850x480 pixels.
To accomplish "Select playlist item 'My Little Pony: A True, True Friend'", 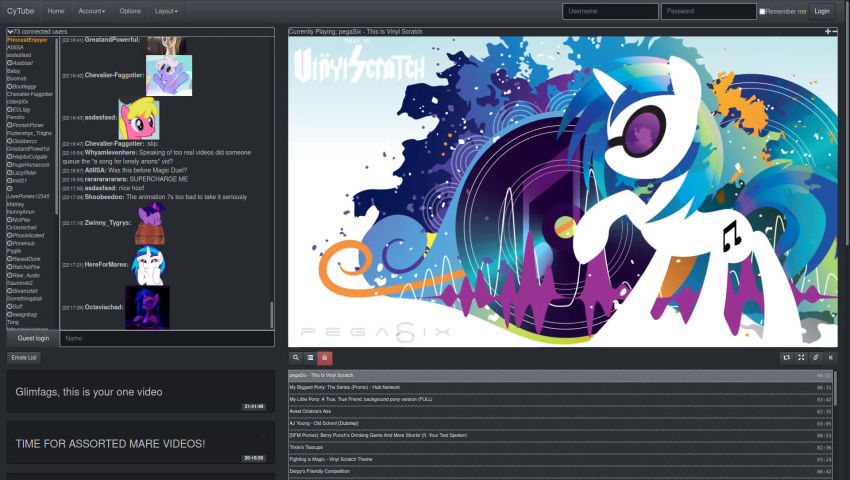I will coord(561,399).
